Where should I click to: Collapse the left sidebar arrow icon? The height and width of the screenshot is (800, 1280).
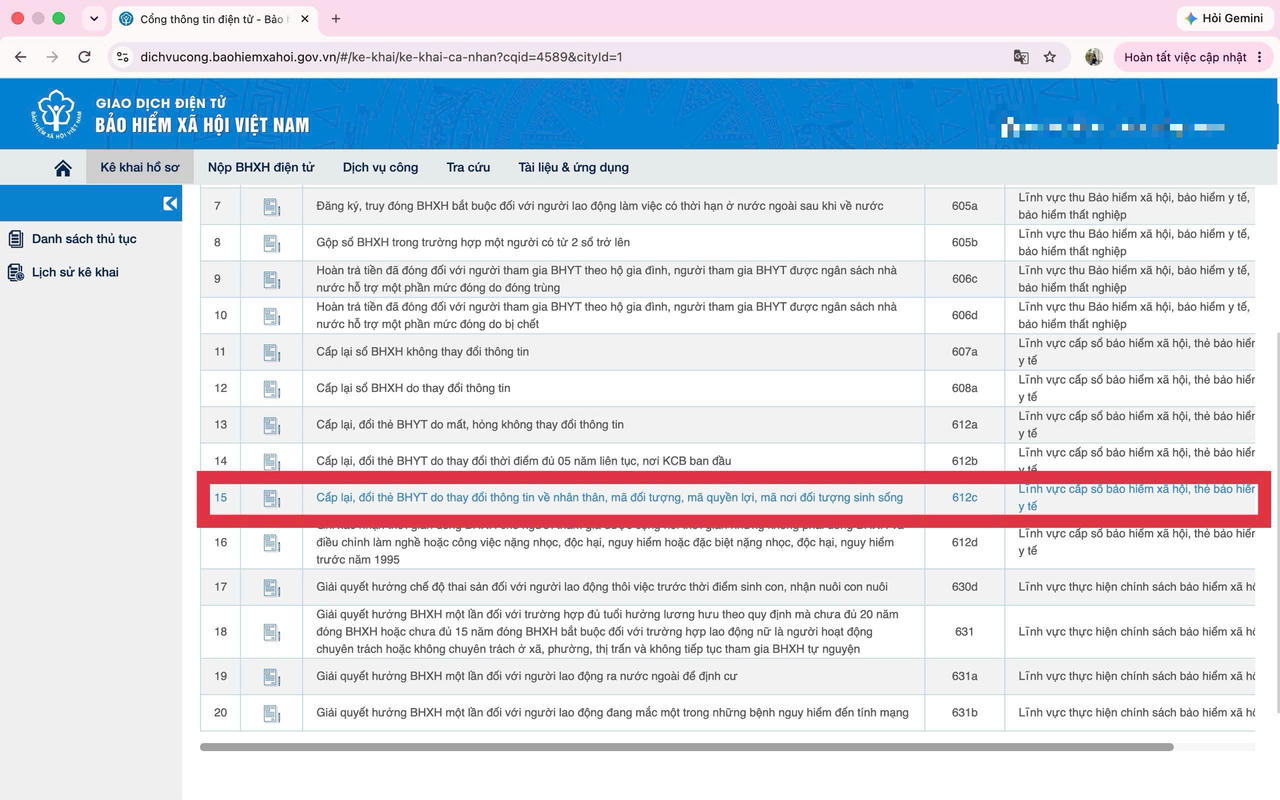(x=170, y=204)
